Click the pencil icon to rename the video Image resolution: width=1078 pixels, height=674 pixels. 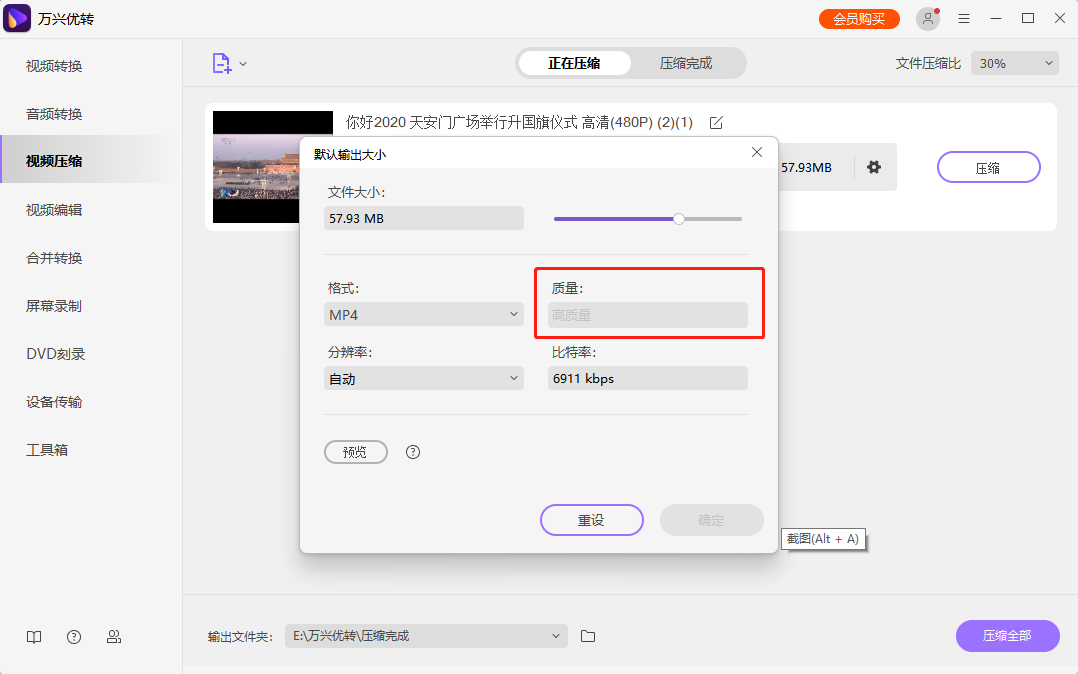click(716, 122)
